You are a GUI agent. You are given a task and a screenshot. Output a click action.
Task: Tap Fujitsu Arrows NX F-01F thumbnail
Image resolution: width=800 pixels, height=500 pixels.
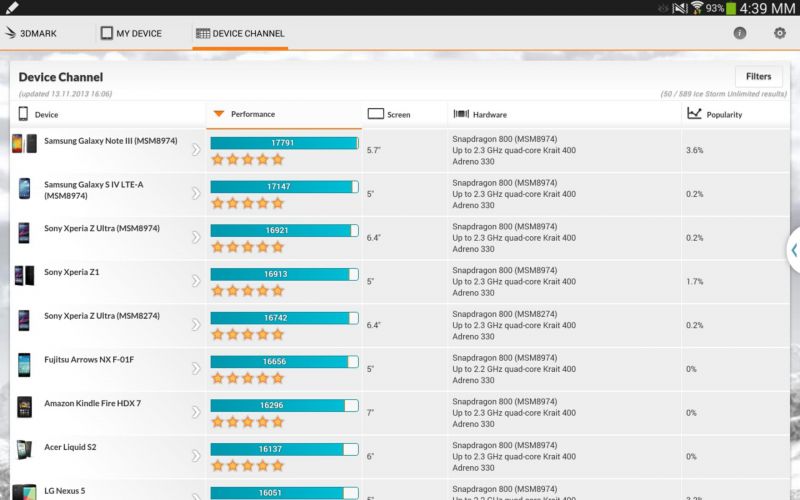pyautogui.click(x=24, y=365)
